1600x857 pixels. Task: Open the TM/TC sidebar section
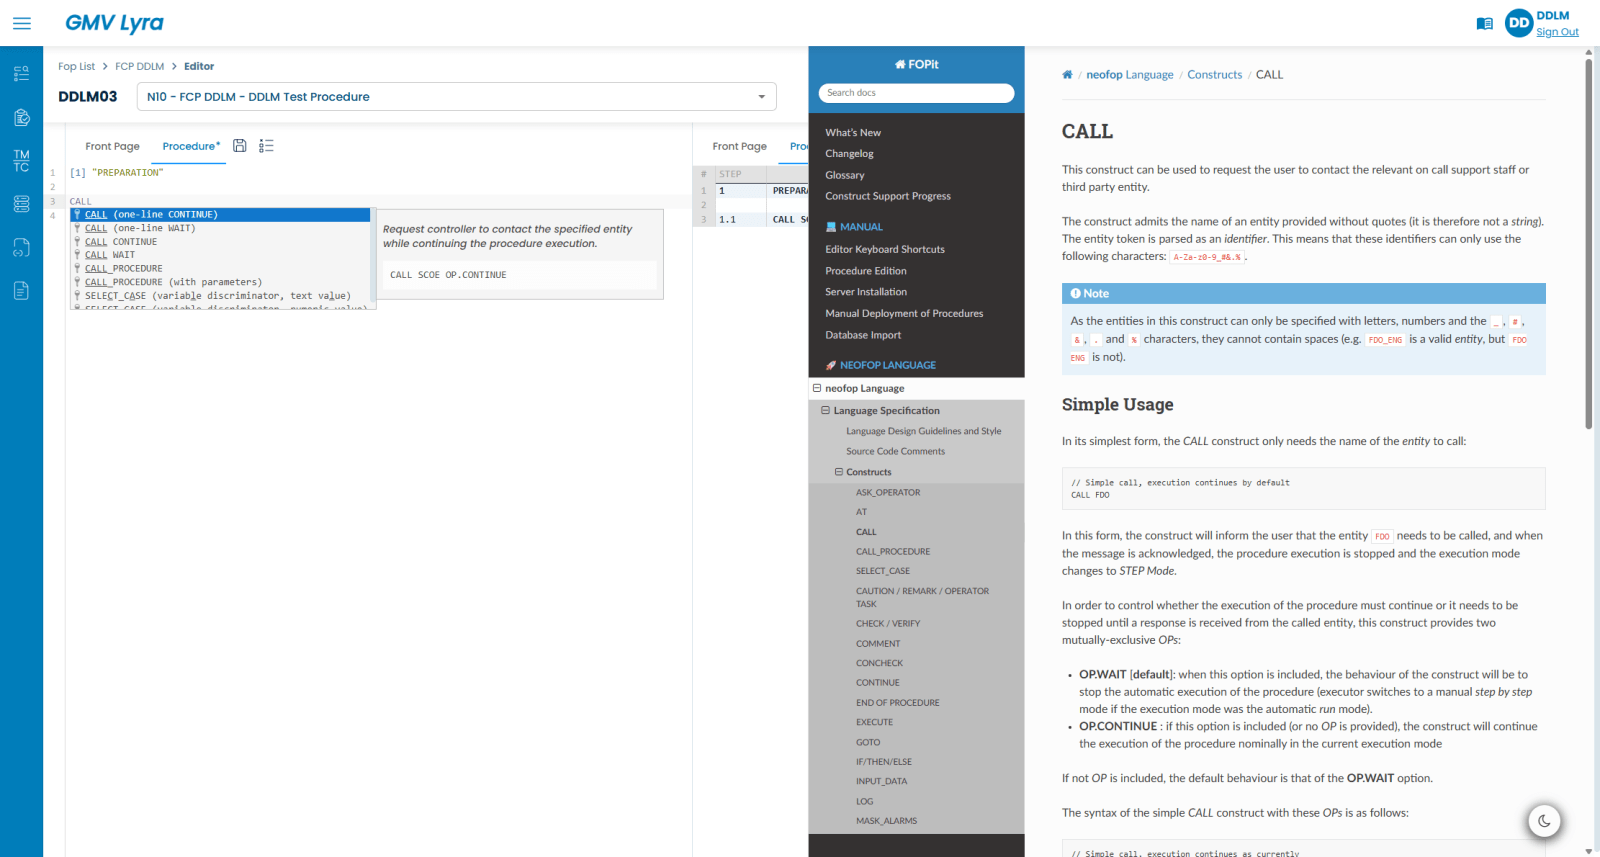(x=21, y=161)
